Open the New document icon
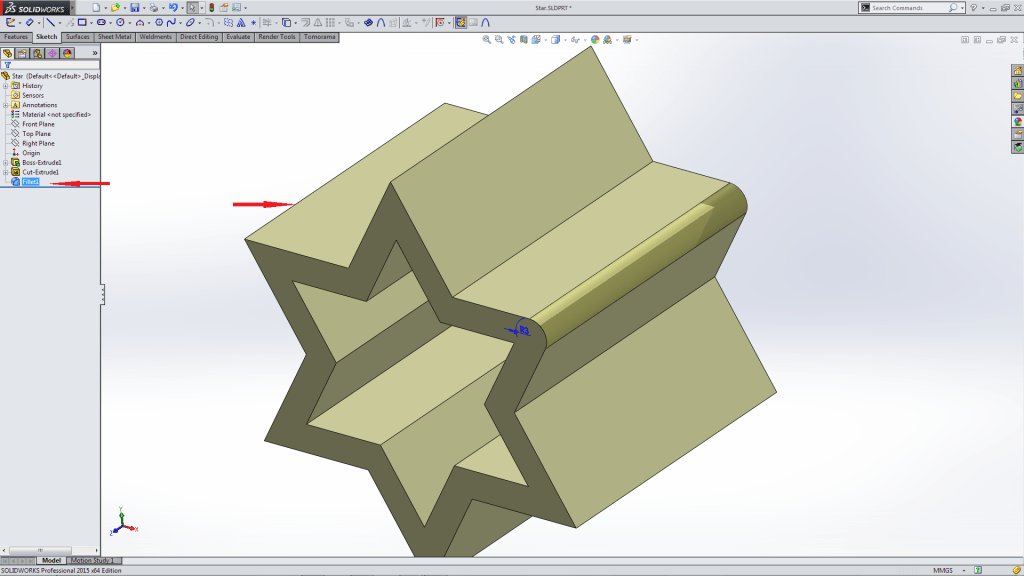This screenshot has width=1024, height=576. tap(95, 8)
